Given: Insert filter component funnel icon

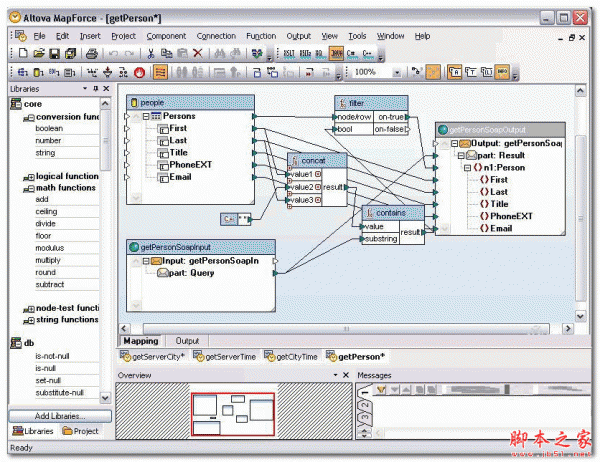Looking at the screenshot, I should pos(108,72).
